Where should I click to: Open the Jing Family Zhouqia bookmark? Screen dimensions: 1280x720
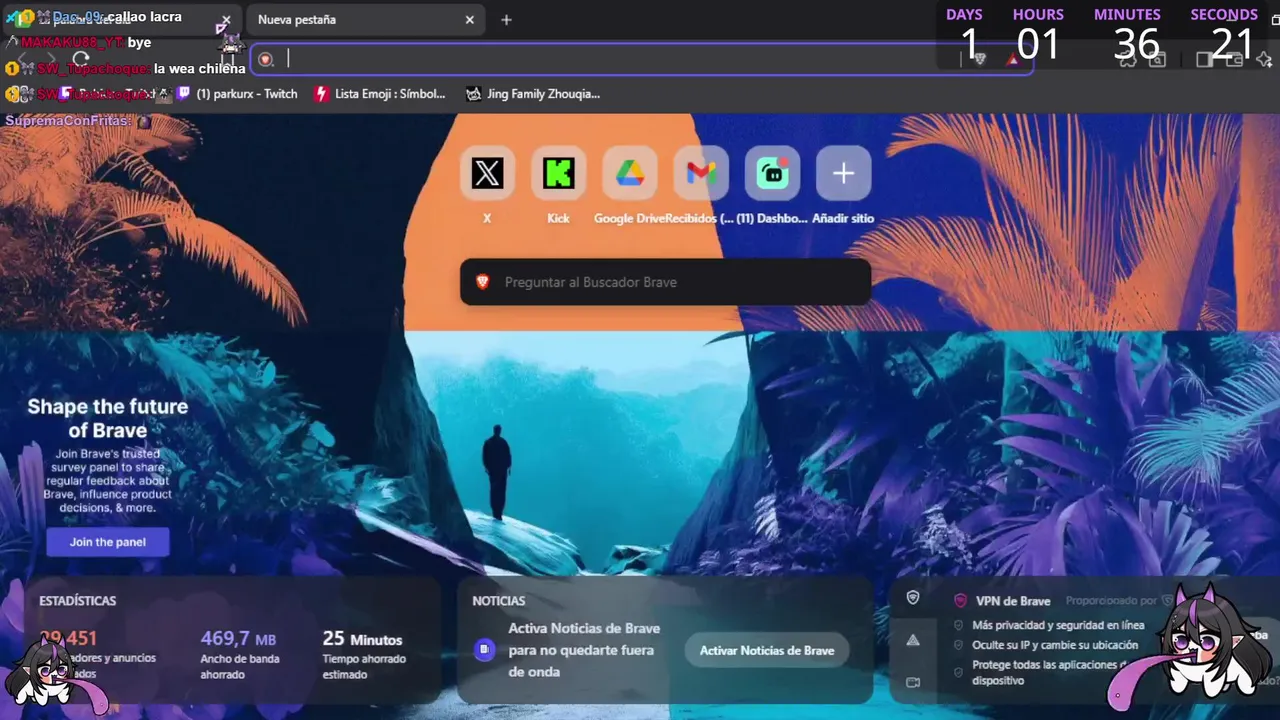pos(533,94)
